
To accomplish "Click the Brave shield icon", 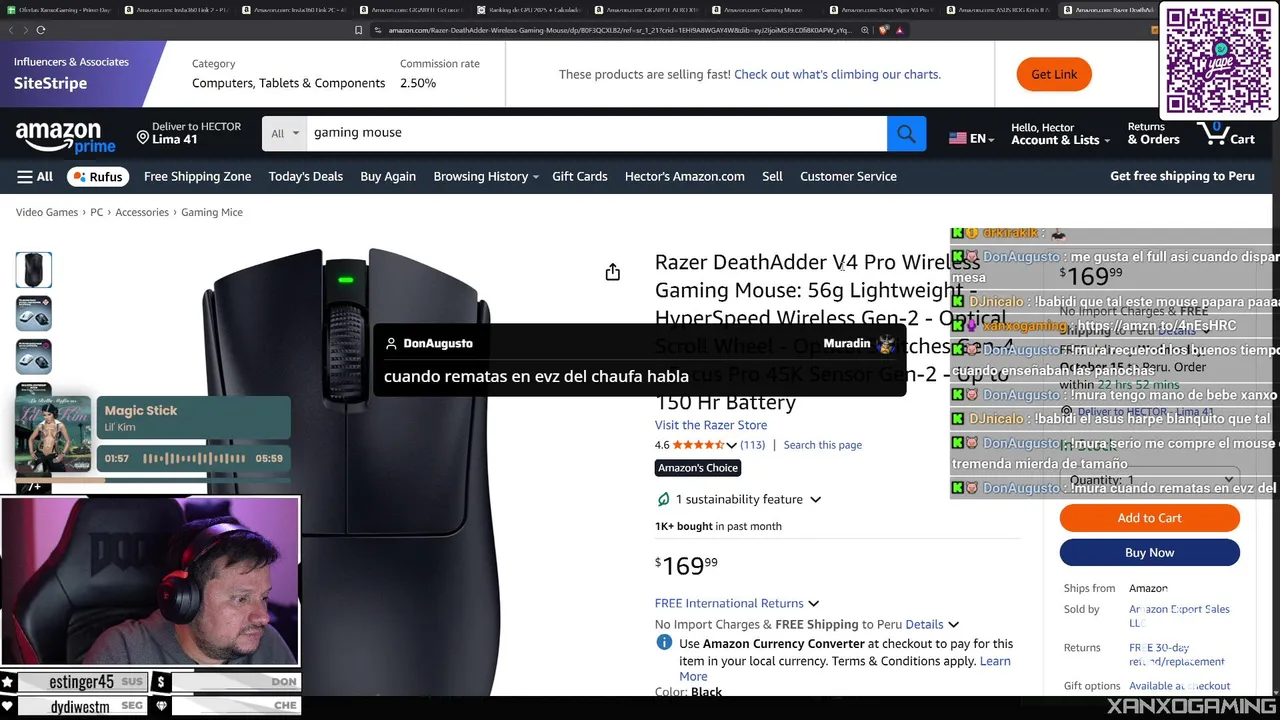I will [x=884, y=30].
